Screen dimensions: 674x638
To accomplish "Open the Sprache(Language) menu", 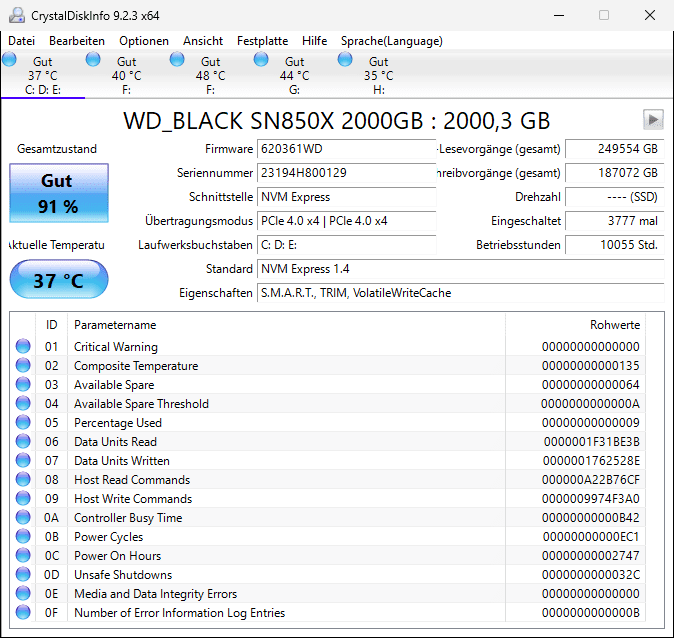I will 392,41.
